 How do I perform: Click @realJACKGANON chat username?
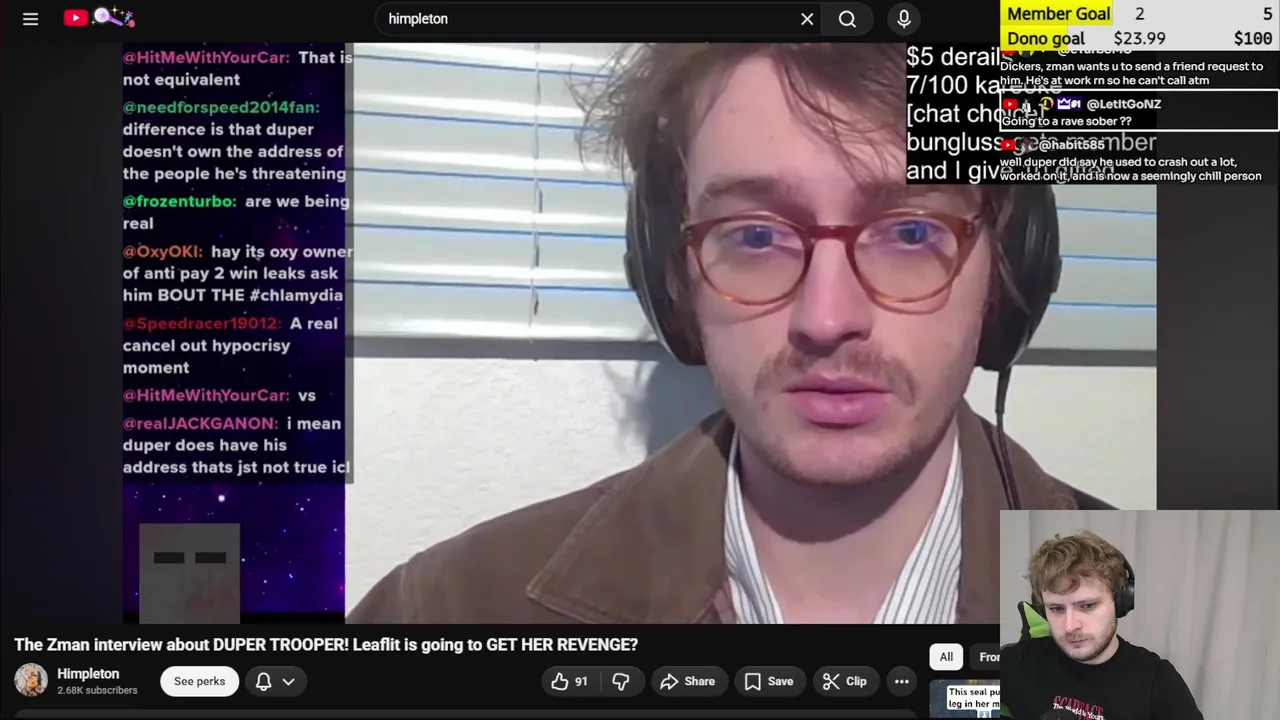pyautogui.click(x=201, y=423)
